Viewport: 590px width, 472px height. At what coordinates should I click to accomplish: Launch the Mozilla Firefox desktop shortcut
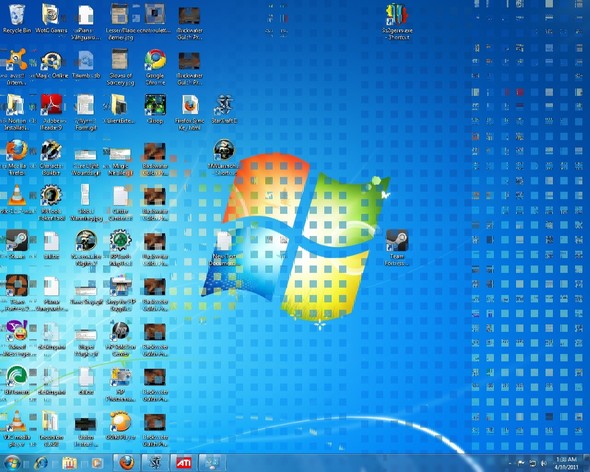point(17,158)
